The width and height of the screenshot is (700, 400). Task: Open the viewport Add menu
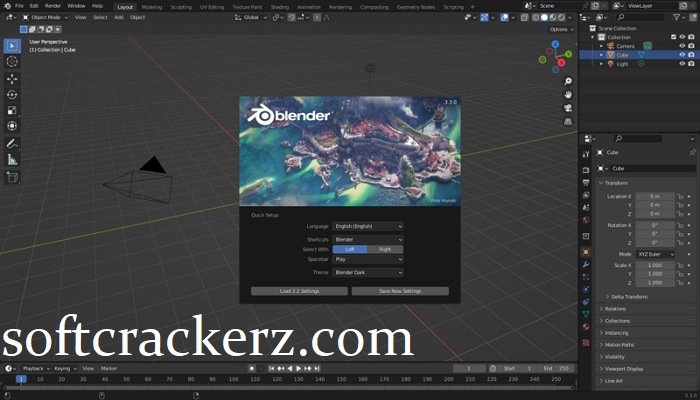click(x=119, y=17)
